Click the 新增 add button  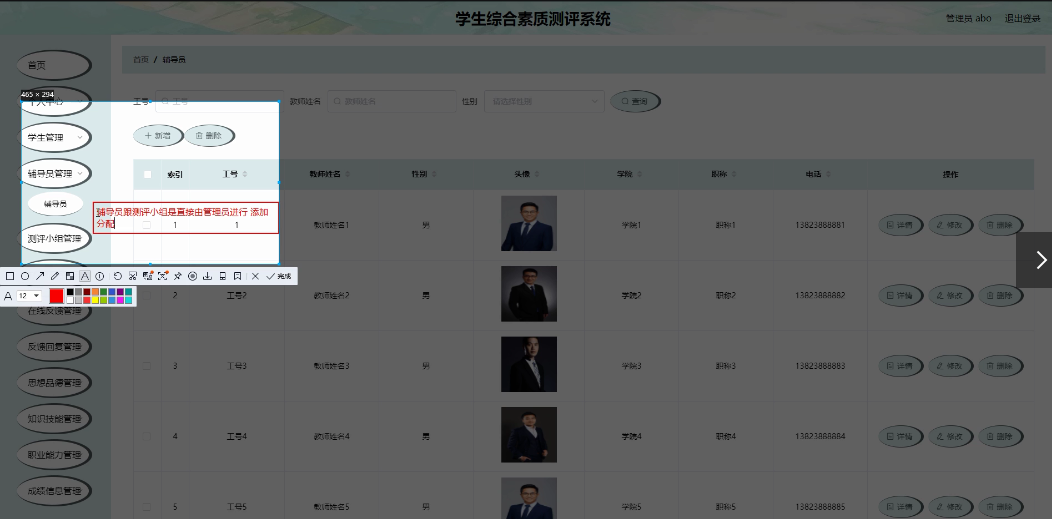click(158, 135)
